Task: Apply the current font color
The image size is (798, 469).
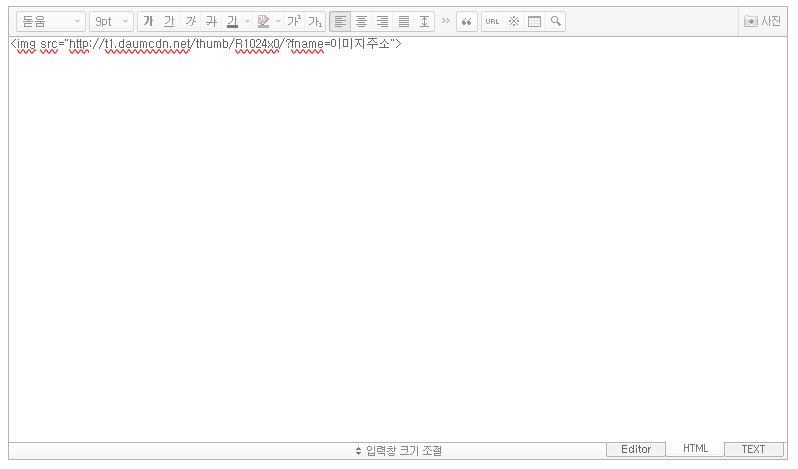Action: pos(232,21)
